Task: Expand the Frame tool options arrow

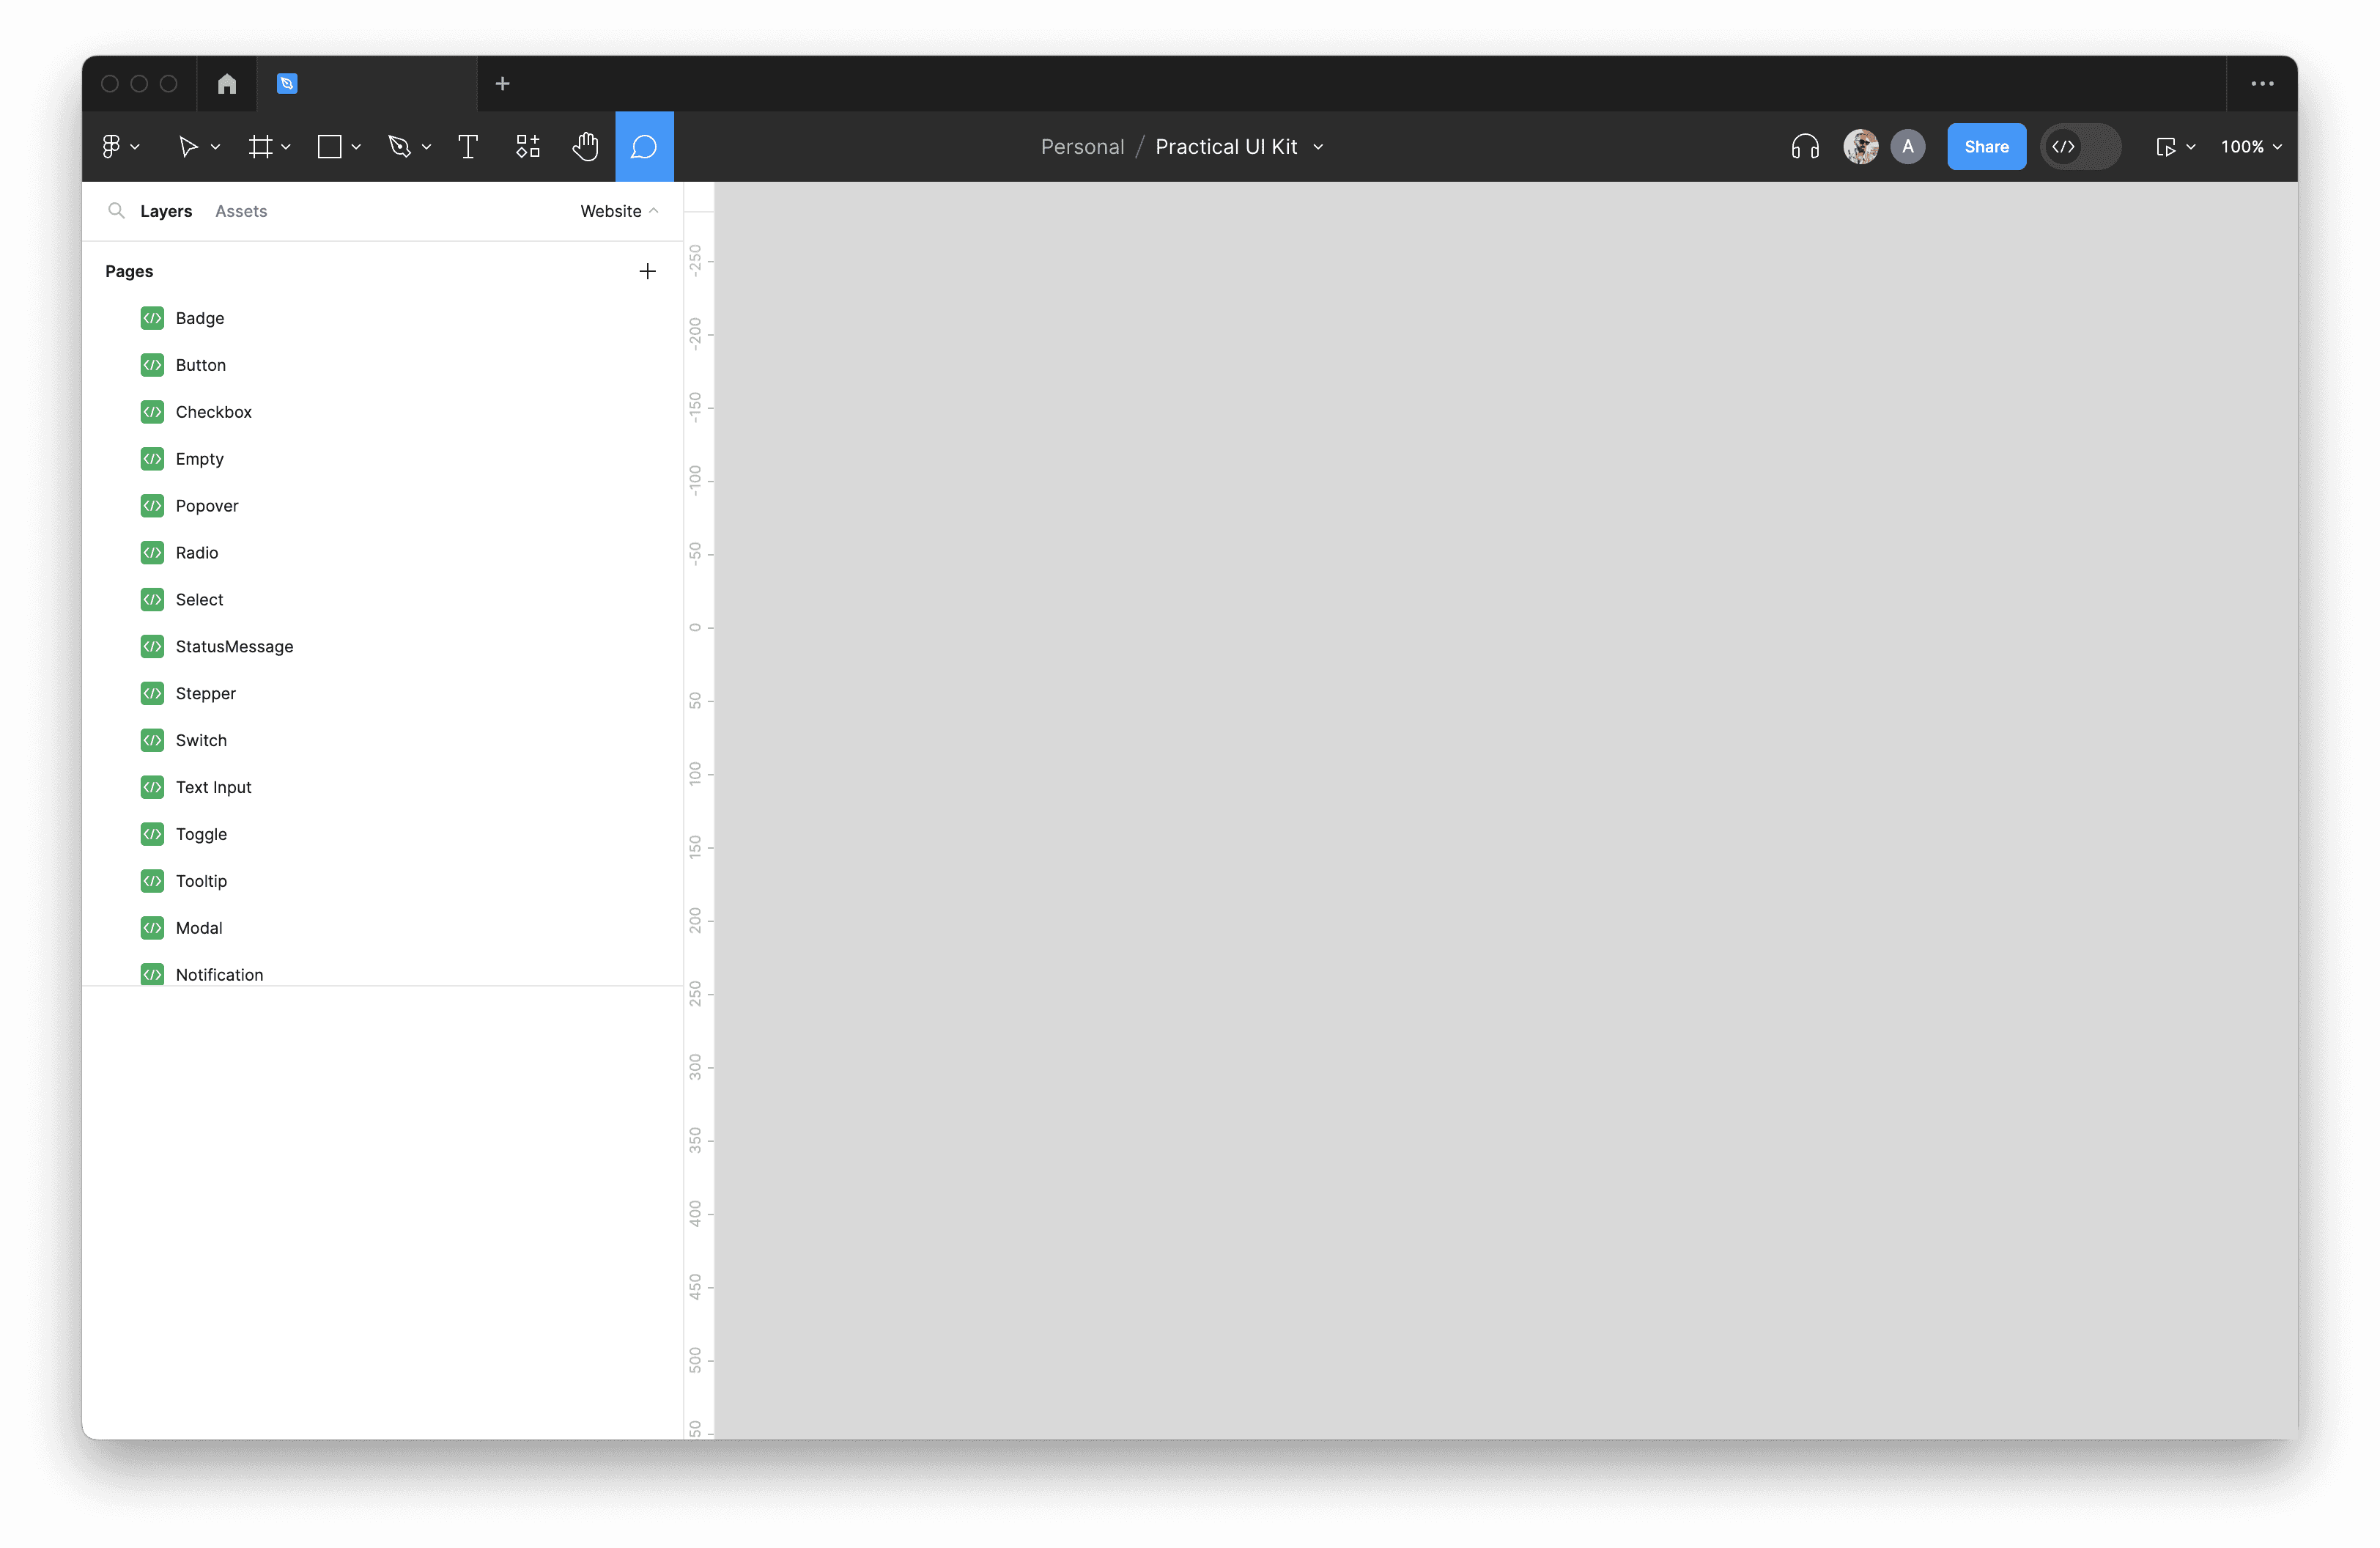Action: tap(286, 147)
